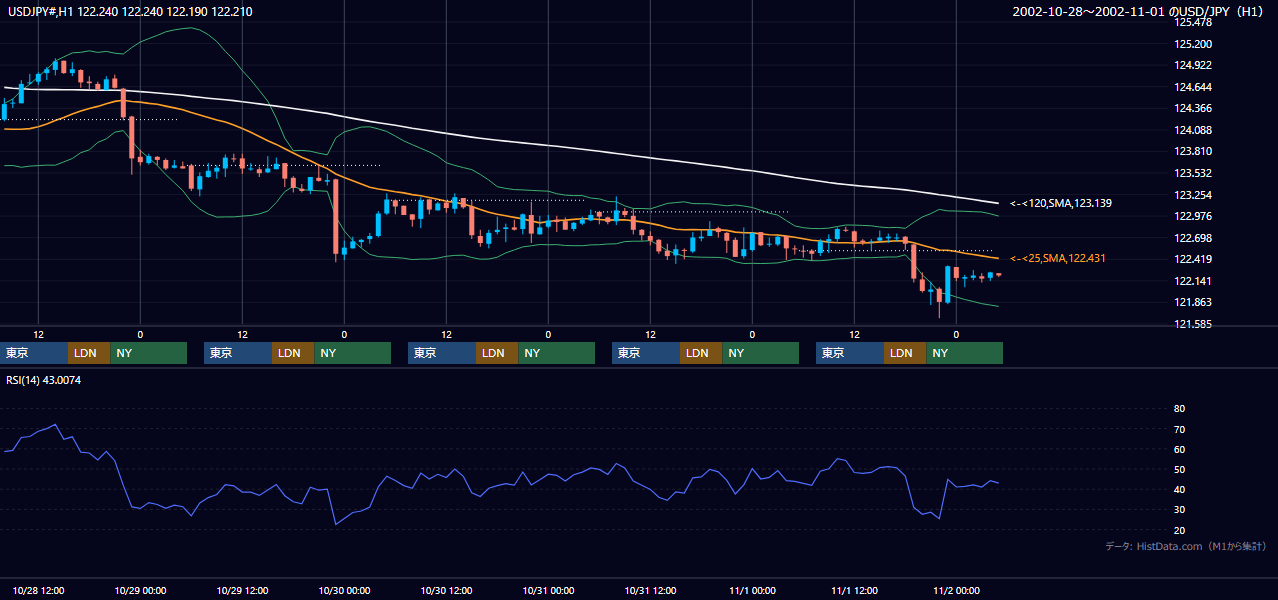
Task: Click the 10/31 12:00 time label
Action: click(x=650, y=590)
